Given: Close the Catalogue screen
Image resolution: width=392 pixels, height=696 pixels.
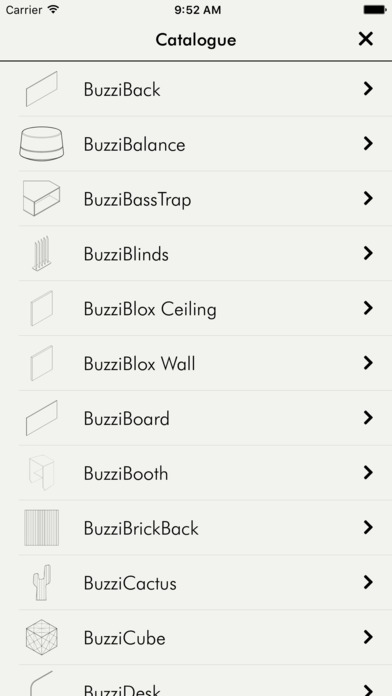Looking at the screenshot, I should click(365, 39).
